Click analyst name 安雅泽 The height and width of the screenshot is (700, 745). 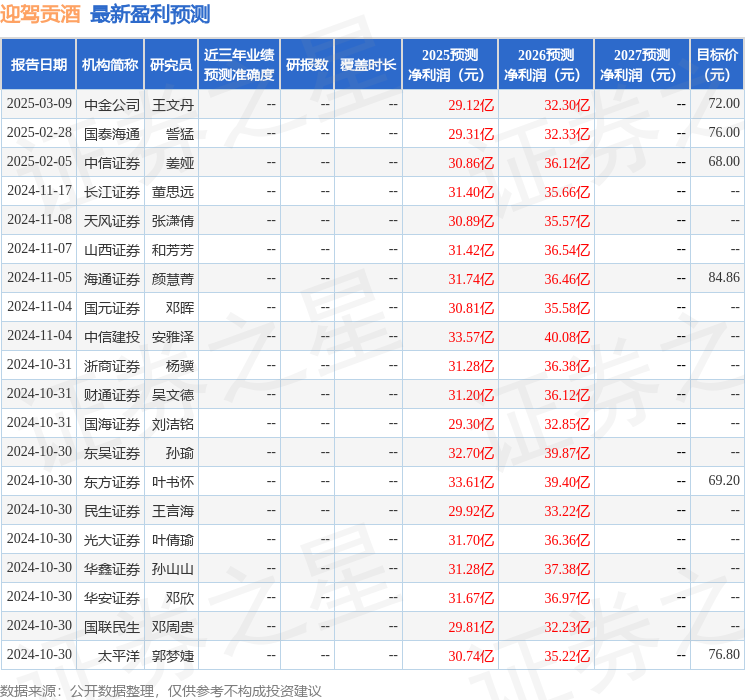coord(173,336)
